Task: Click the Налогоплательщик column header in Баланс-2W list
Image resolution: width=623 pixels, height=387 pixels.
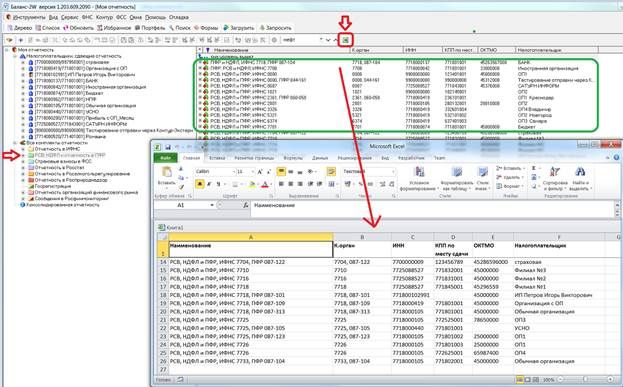Action: [556, 50]
